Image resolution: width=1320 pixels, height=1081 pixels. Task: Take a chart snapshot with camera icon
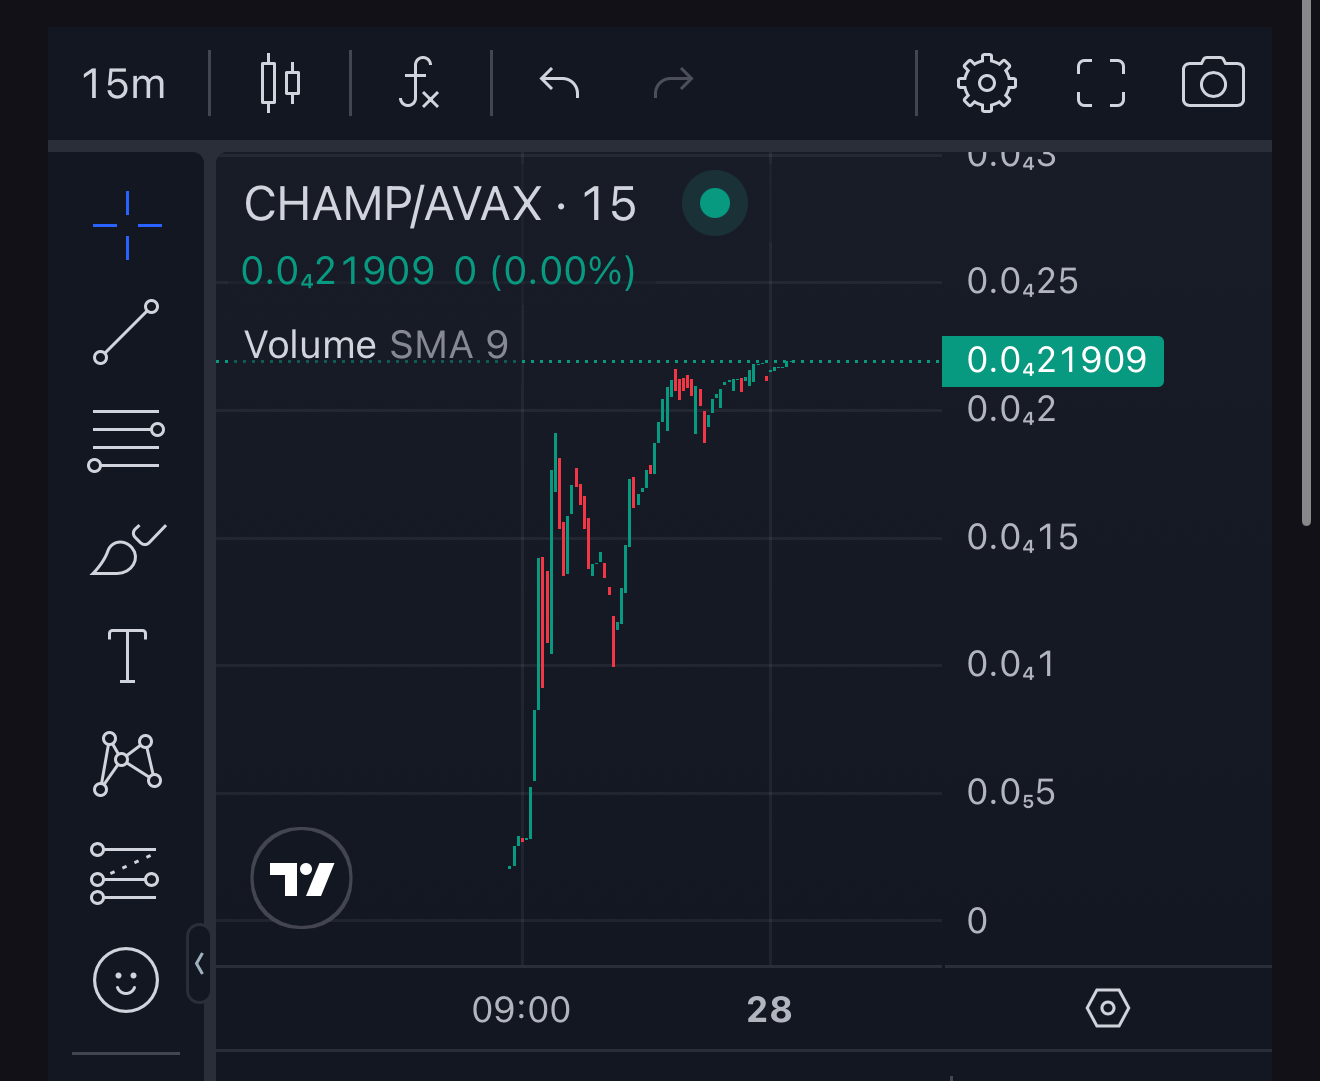[x=1213, y=83]
